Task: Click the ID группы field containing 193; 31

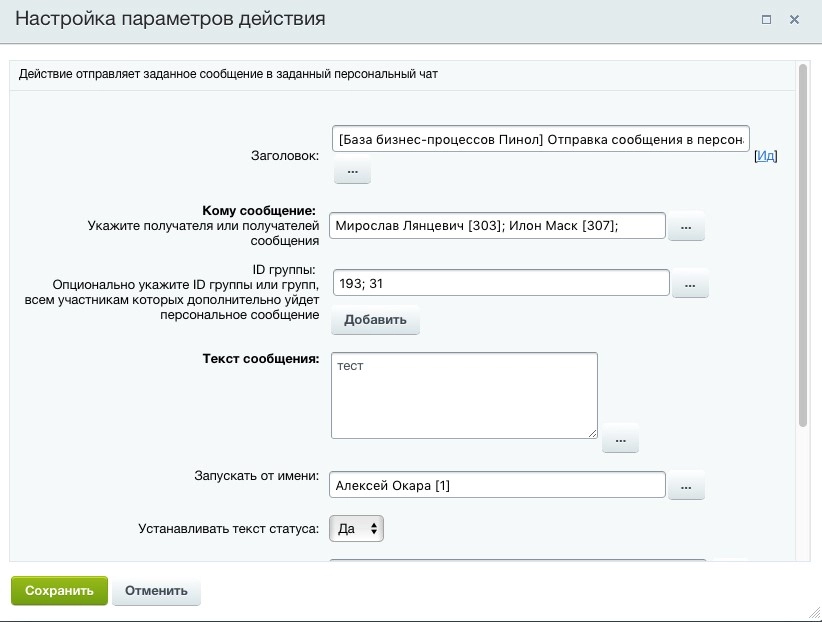Action: pos(500,283)
